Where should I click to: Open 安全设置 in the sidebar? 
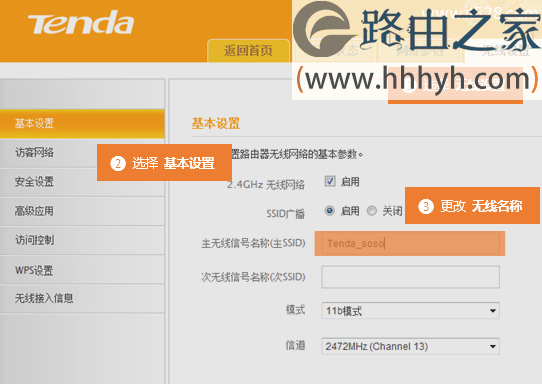tap(82, 182)
